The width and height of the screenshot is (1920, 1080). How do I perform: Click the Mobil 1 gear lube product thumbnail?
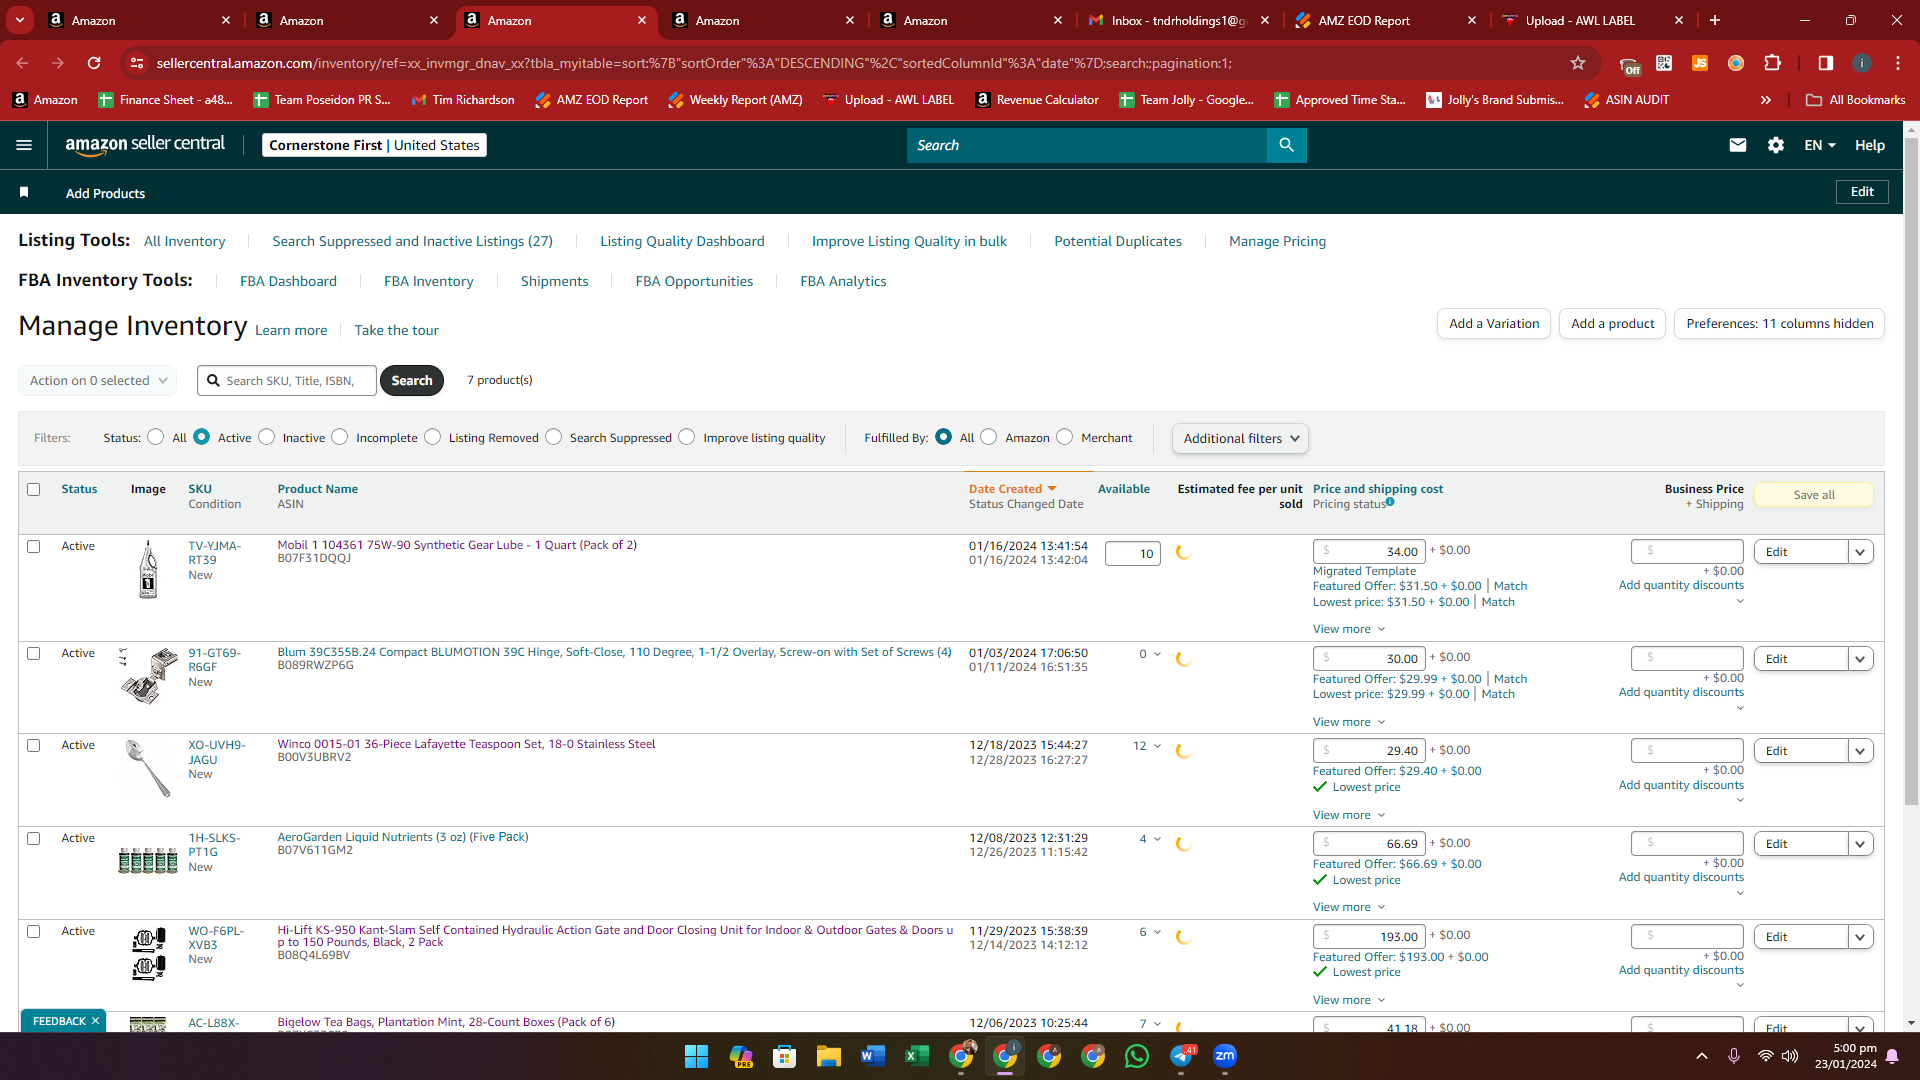[x=148, y=569]
